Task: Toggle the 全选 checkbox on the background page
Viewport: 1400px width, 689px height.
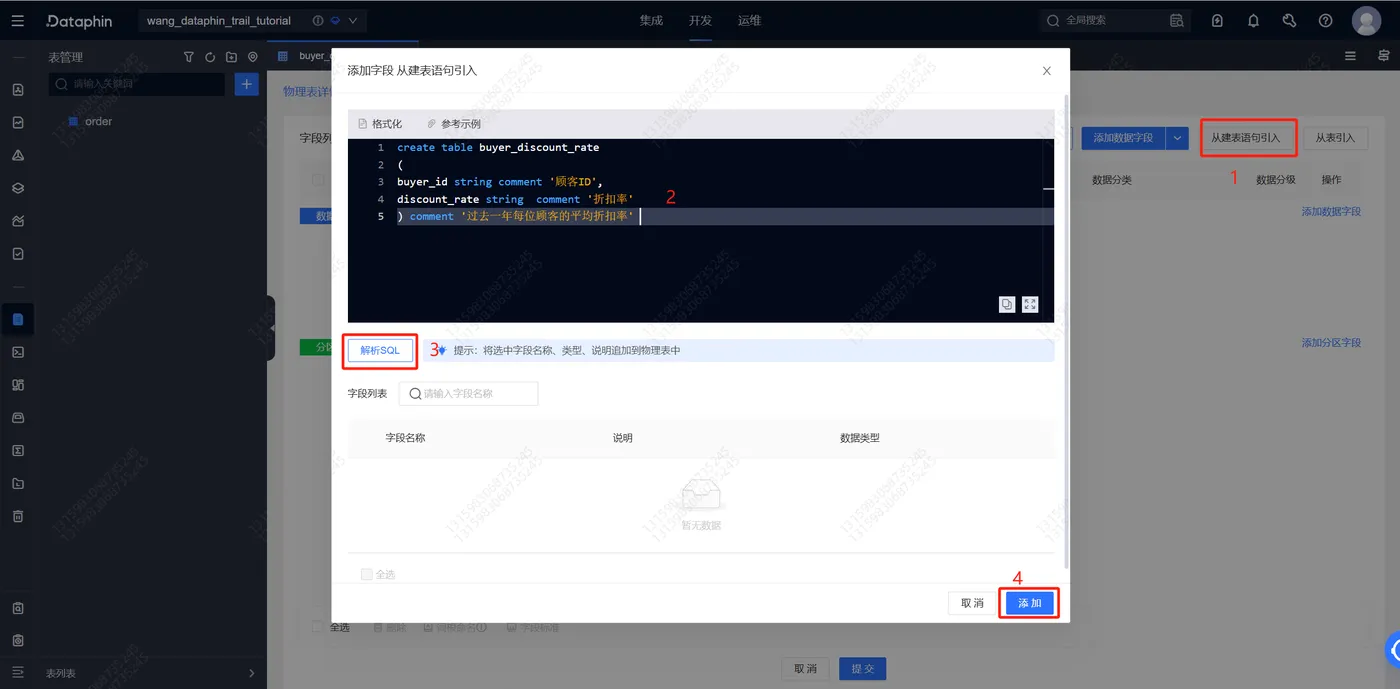Action: [x=318, y=627]
